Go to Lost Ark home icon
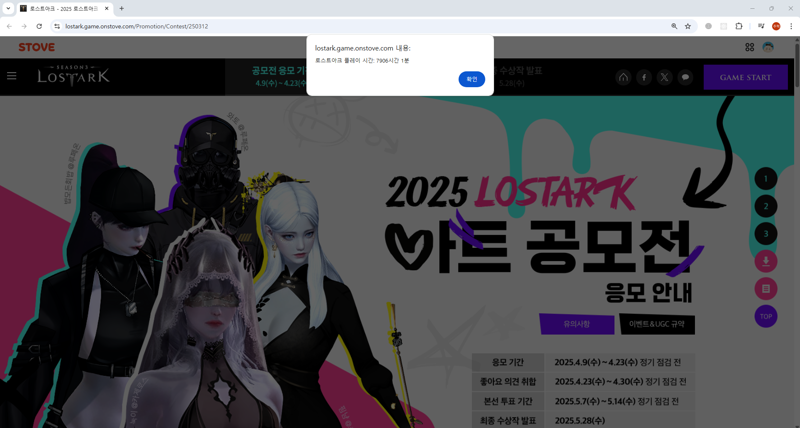The width and height of the screenshot is (800, 428). pyautogui.click(x=623, y=78)
